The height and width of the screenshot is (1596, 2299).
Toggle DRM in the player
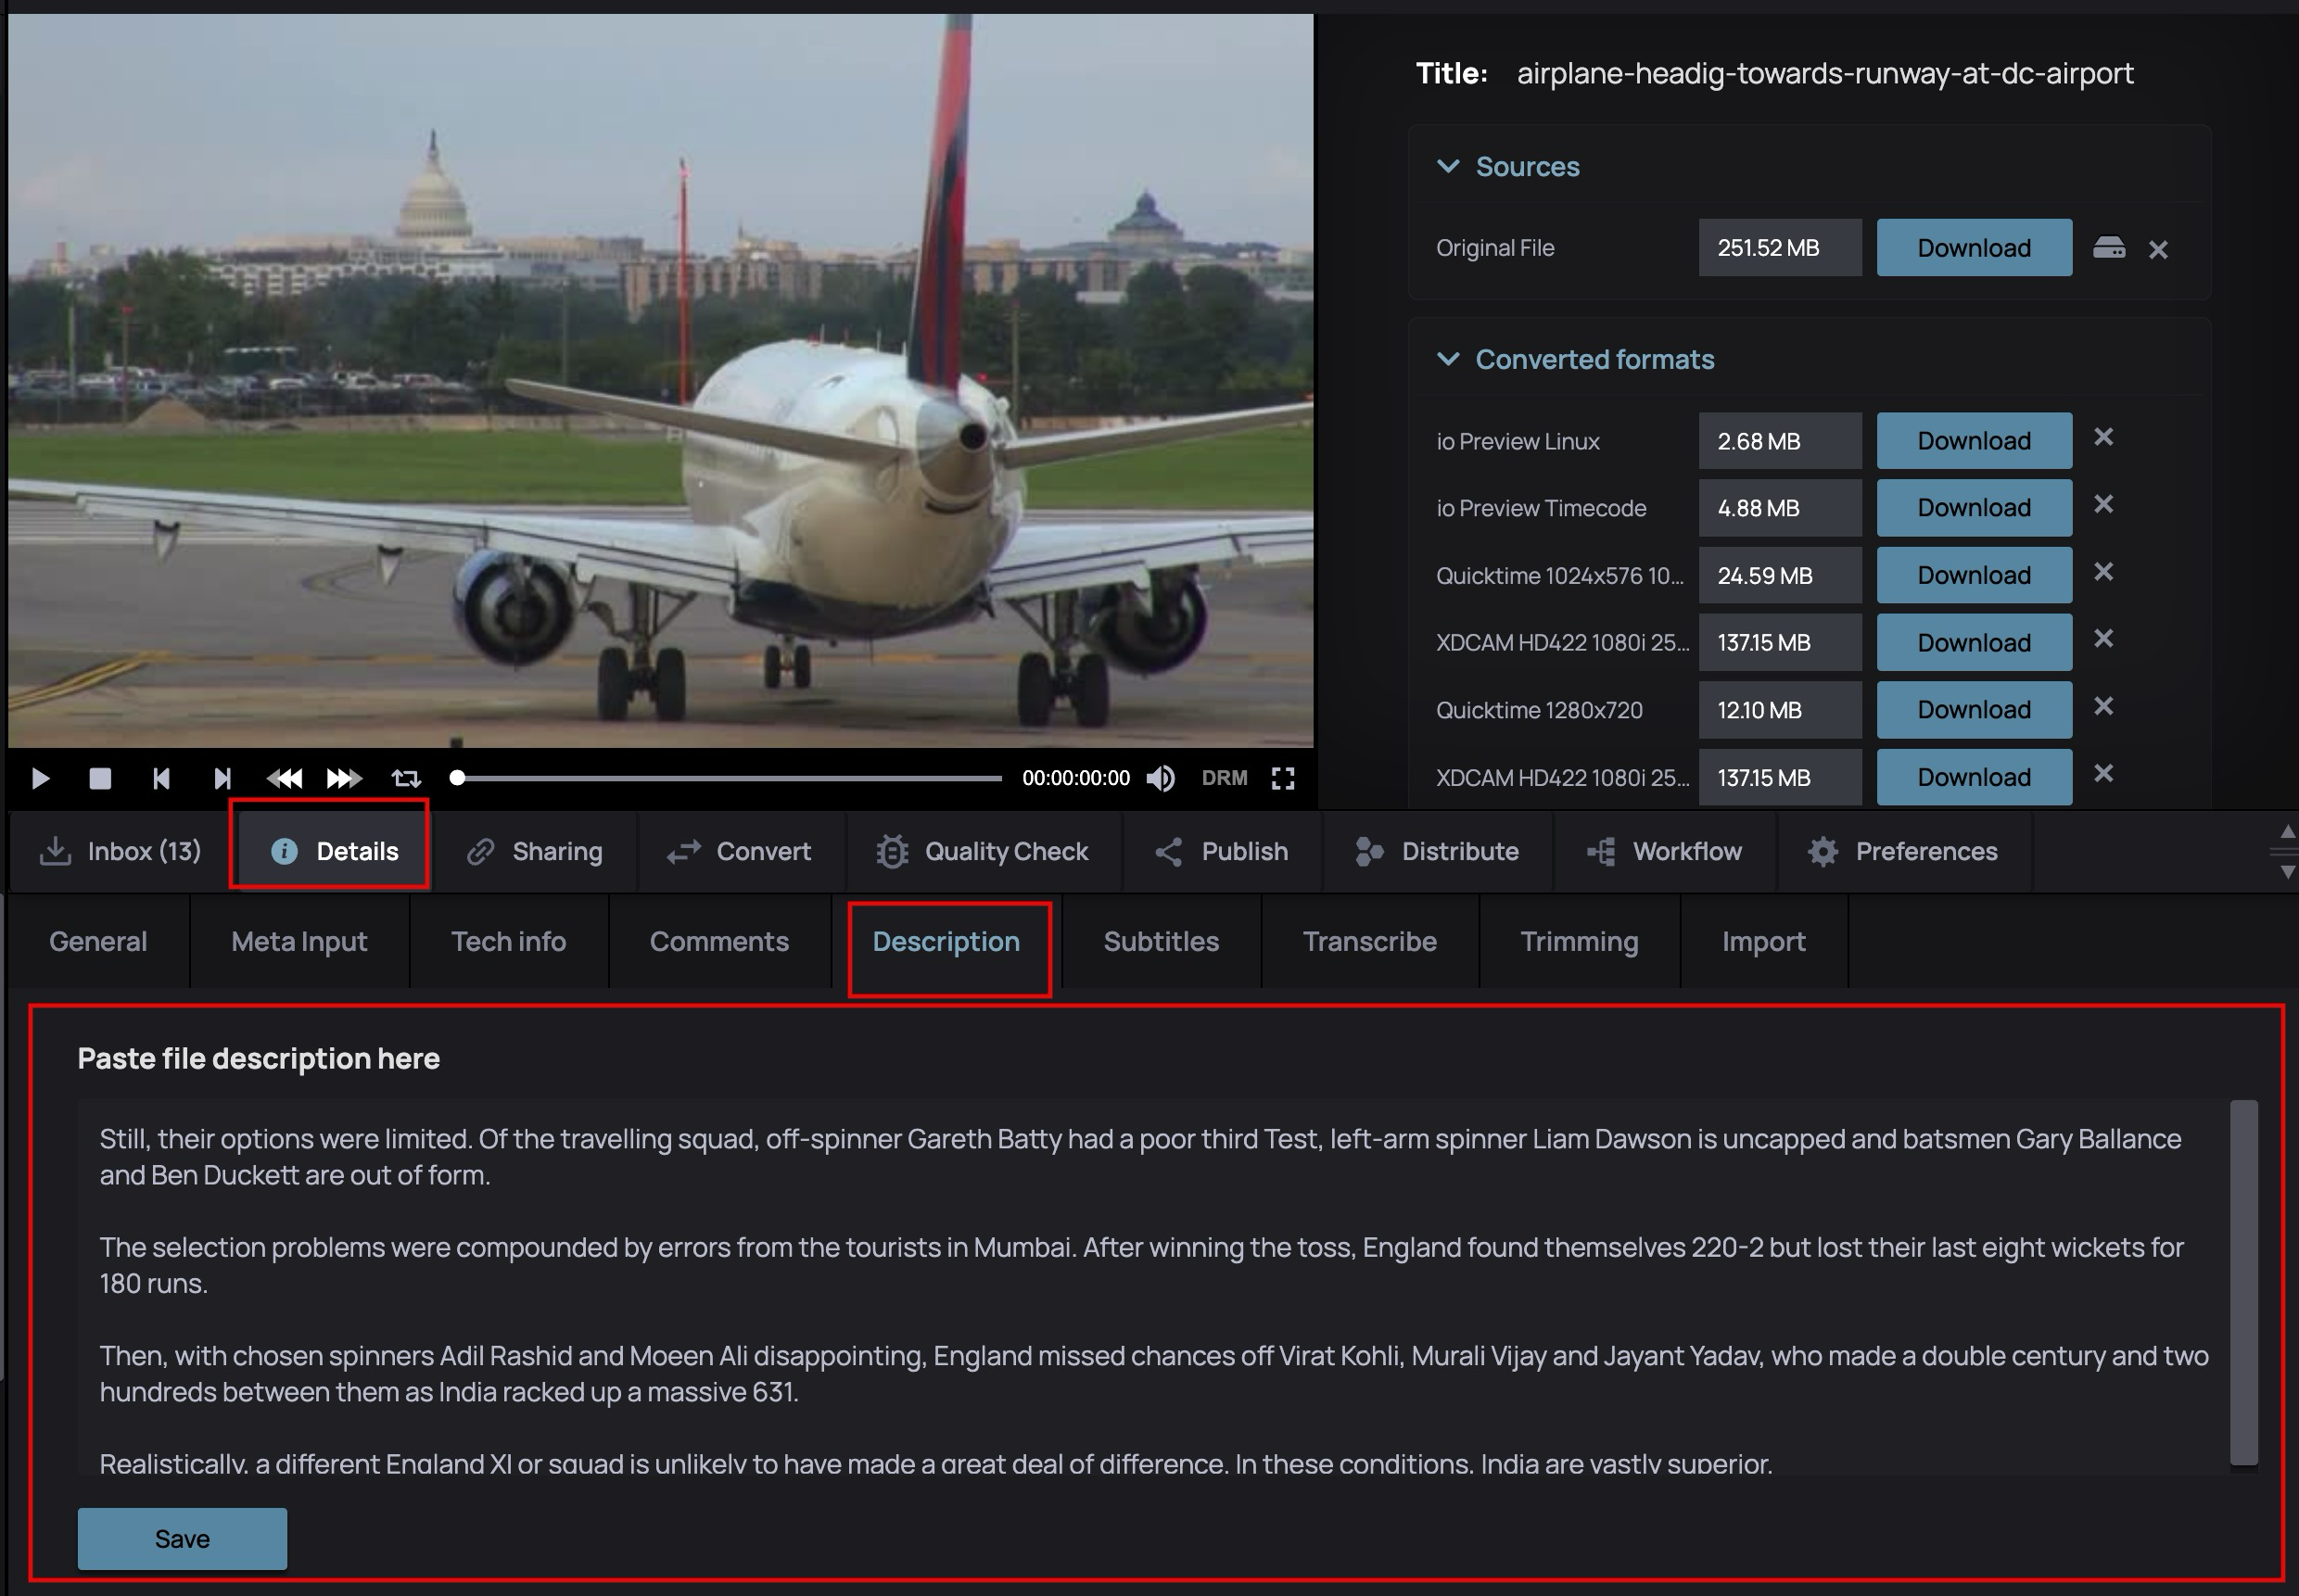pyautogui.click(x=1224, y=778)
